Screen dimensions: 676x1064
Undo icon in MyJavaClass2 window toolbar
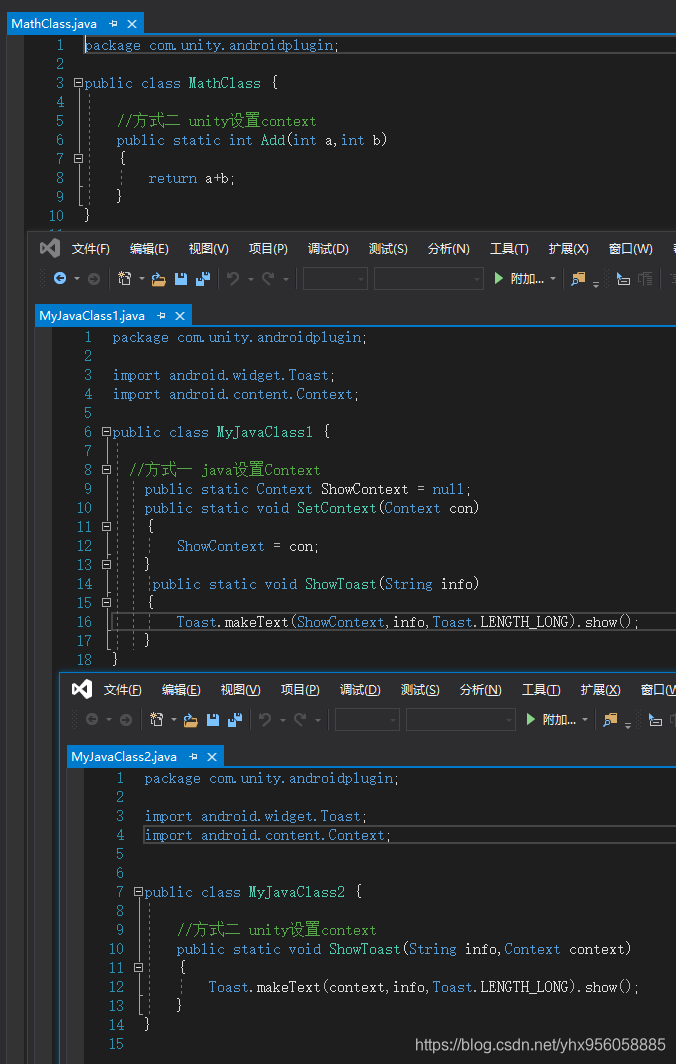[265, 719]
